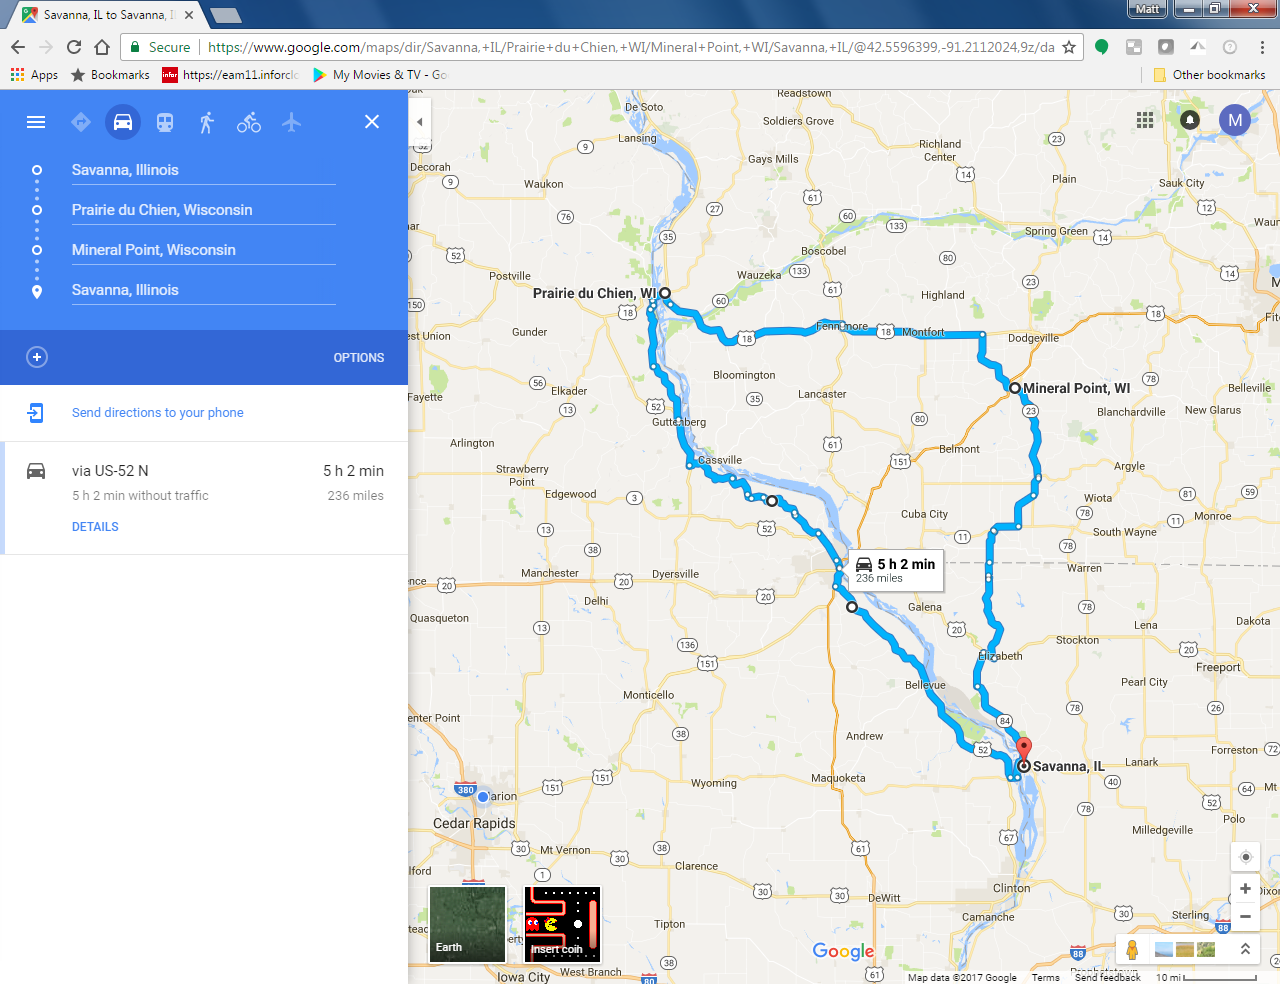Select the best travel mode icon

[x=81, y=122]
